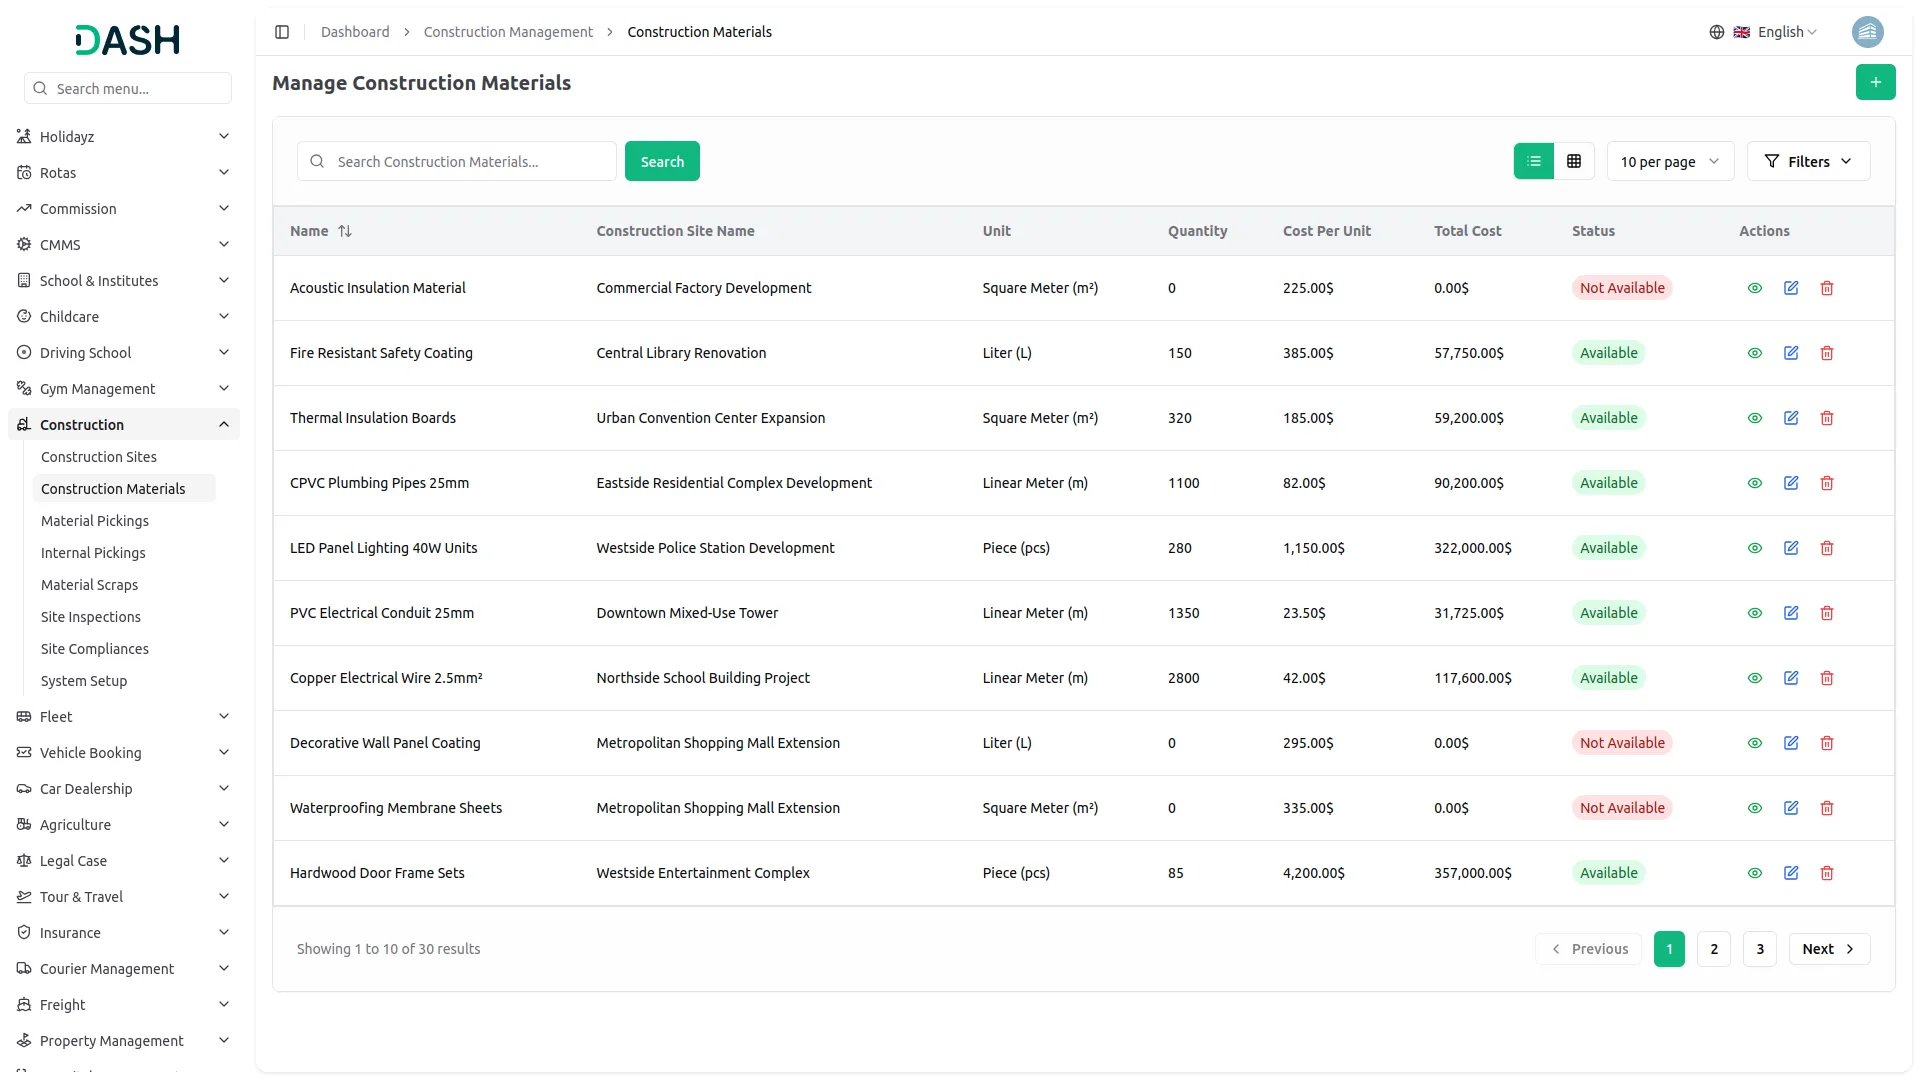Delete the Hardwood Door Frame Sets entry
The image size is (1920, 1080).
[x=1826, y=873]
